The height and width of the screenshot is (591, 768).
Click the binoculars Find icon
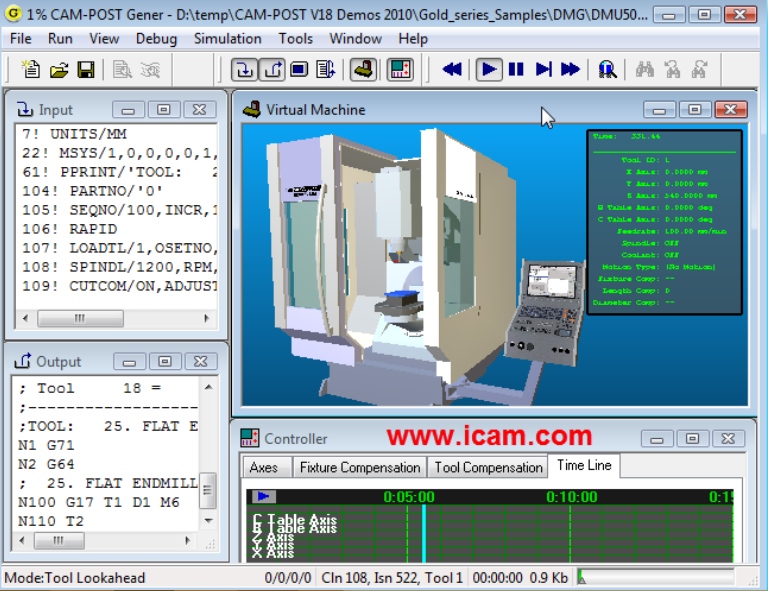[x=645, y=70]
